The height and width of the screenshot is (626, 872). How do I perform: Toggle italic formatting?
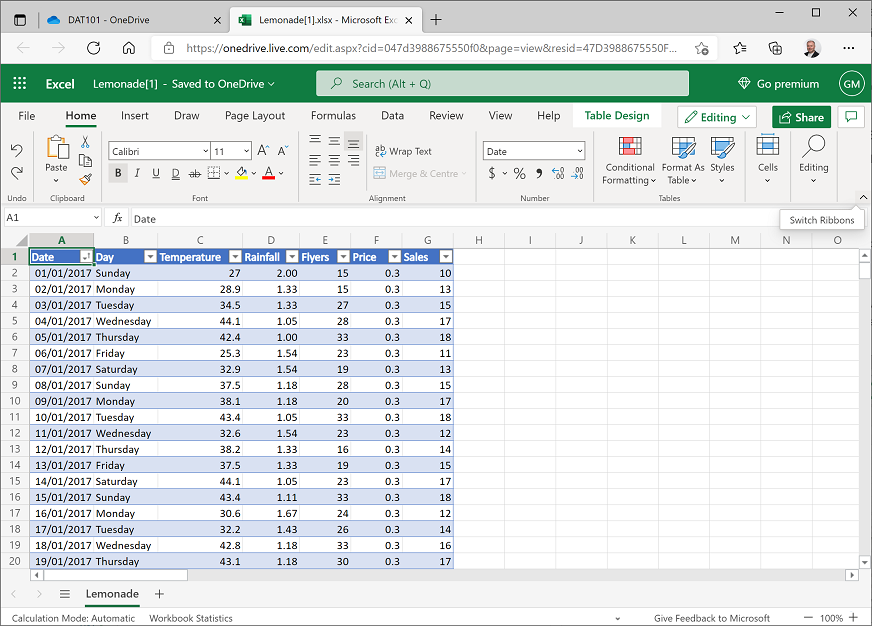point(137,173)
